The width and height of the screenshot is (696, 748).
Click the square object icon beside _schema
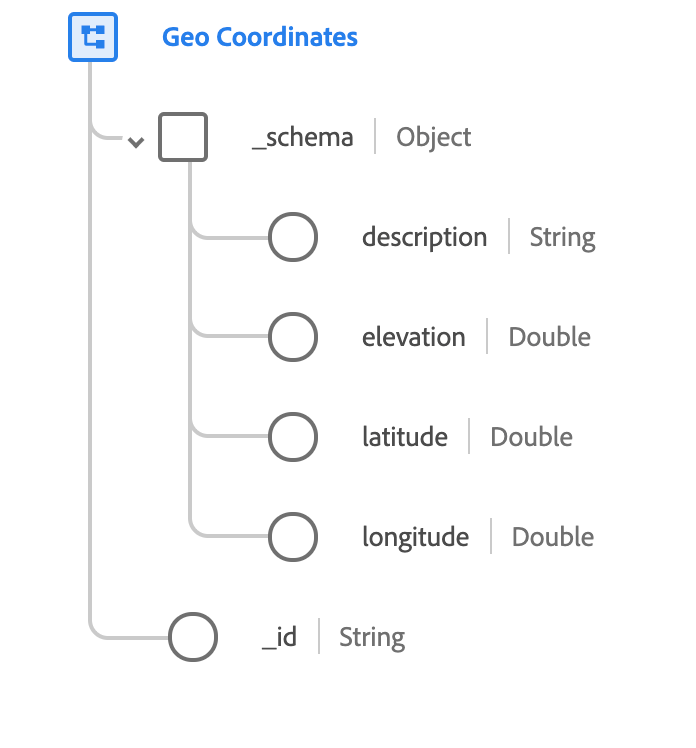[183, 137]
